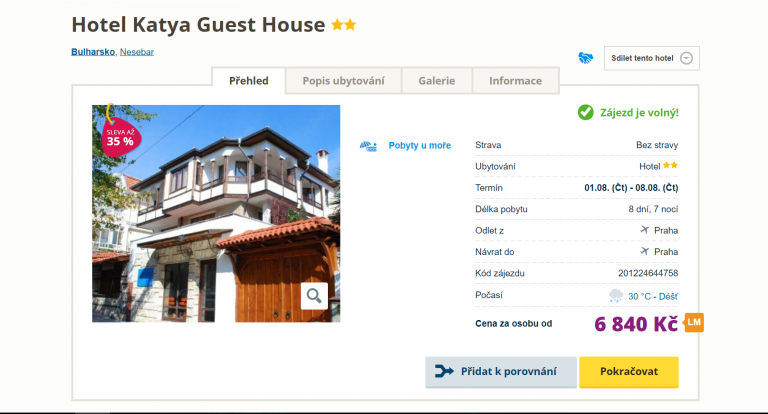Click the airplane icon in Návrat do row
Viewport: 768px width, 414px height.
click(x=645, y=251)
